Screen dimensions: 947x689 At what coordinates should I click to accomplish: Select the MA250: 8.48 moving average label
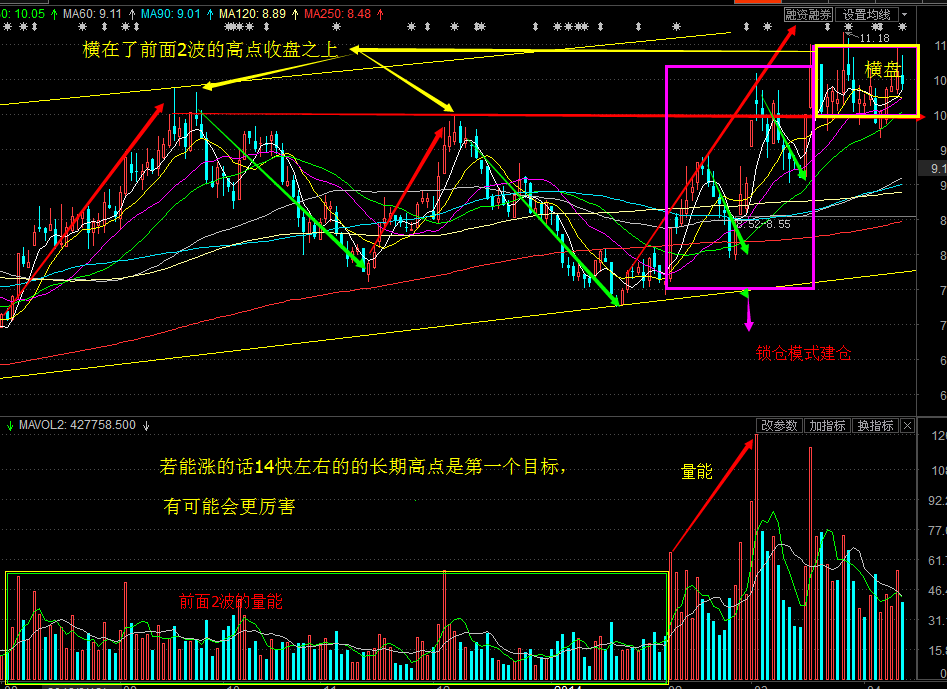(338, 14)
